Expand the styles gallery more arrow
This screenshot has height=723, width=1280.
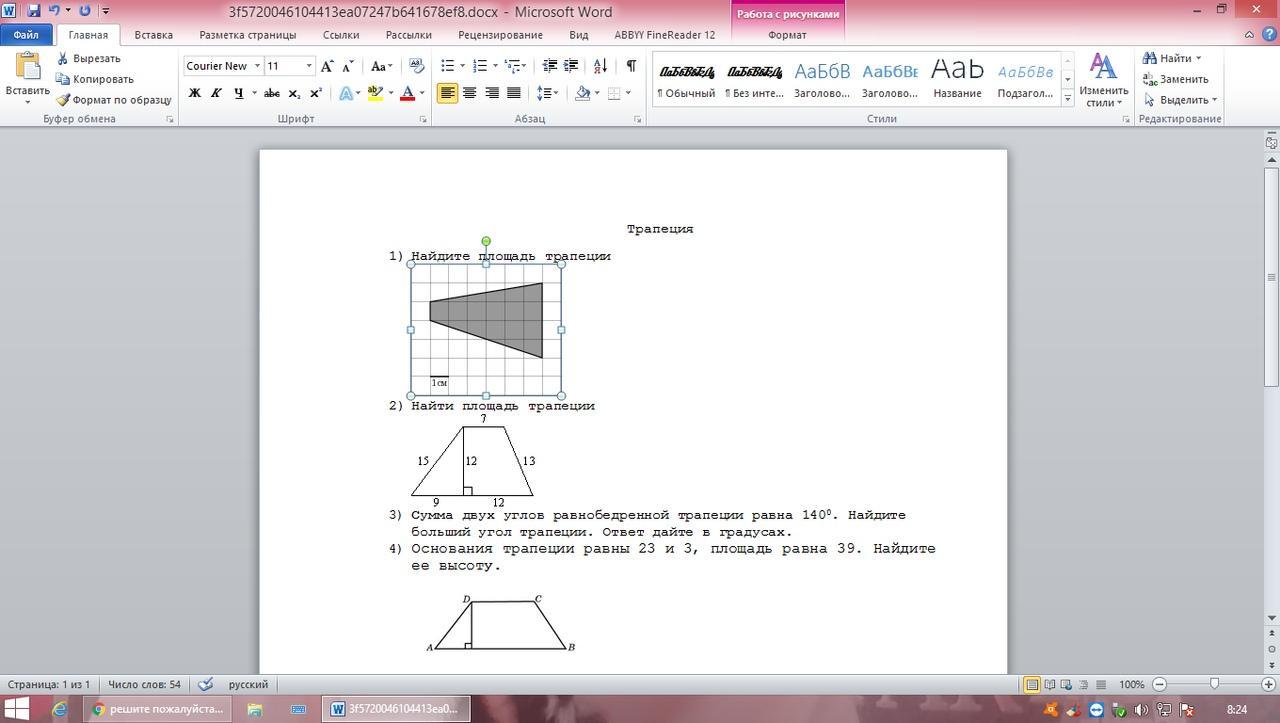point(1067,98)
